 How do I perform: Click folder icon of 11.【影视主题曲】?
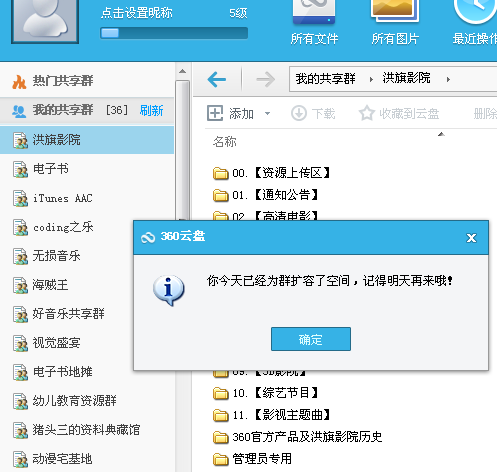[x=220, y=415]
